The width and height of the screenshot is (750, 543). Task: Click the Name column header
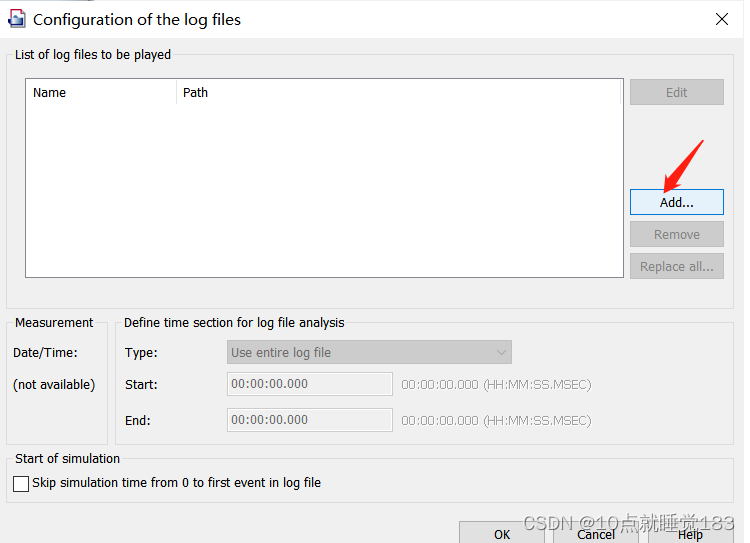pyautogui.click(x=101, y=92)
